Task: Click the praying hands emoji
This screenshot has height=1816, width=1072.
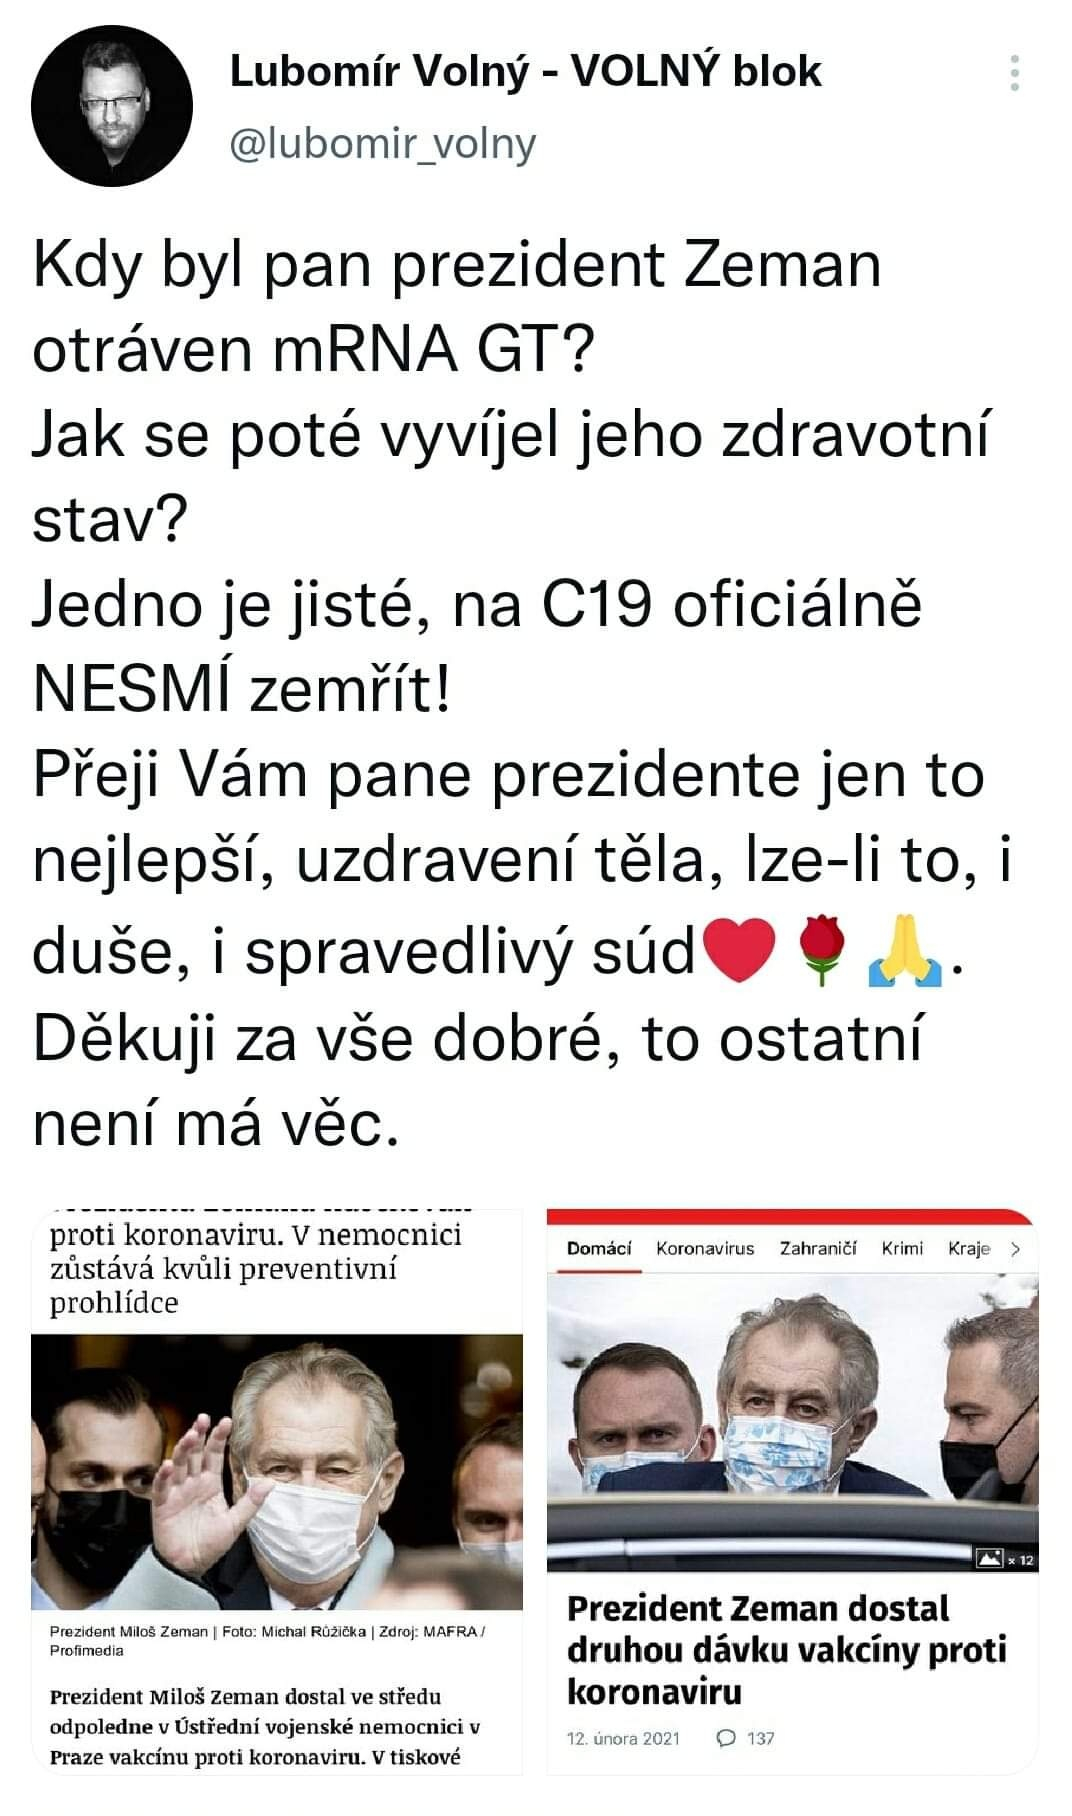Action: pos(905,951)
